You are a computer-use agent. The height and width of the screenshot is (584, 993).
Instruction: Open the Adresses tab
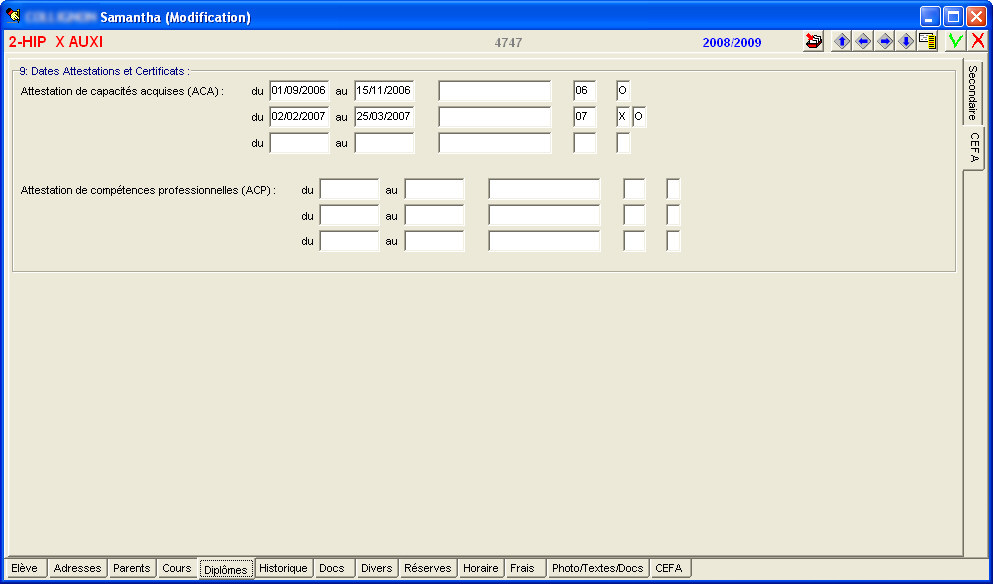[x=77, y=568]
